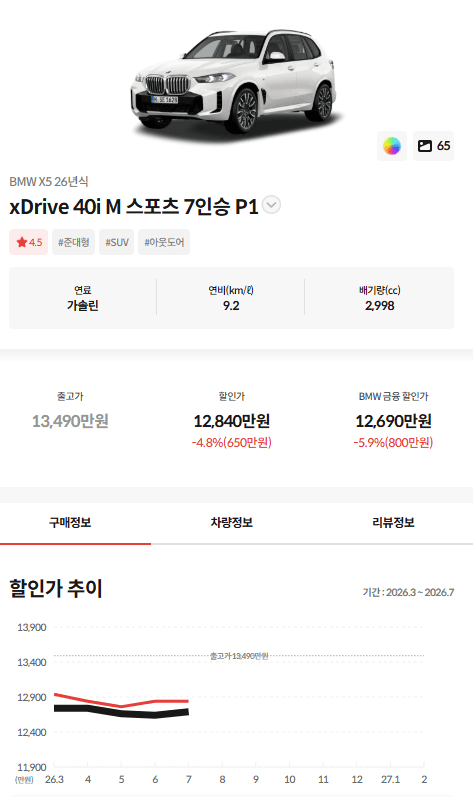Expand the trim selector chevron next to P1
This screenshot has height=797, width=473.
point(271,205)
